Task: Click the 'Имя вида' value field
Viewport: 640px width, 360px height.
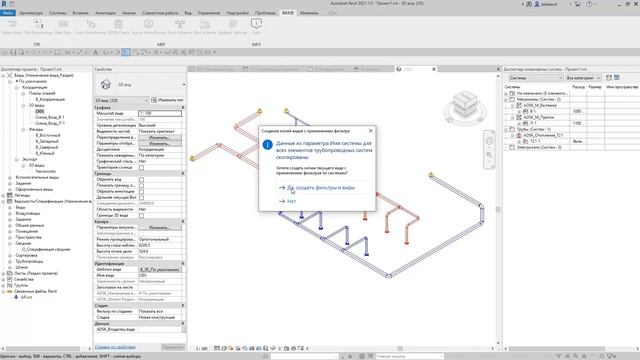Action: 160,276
